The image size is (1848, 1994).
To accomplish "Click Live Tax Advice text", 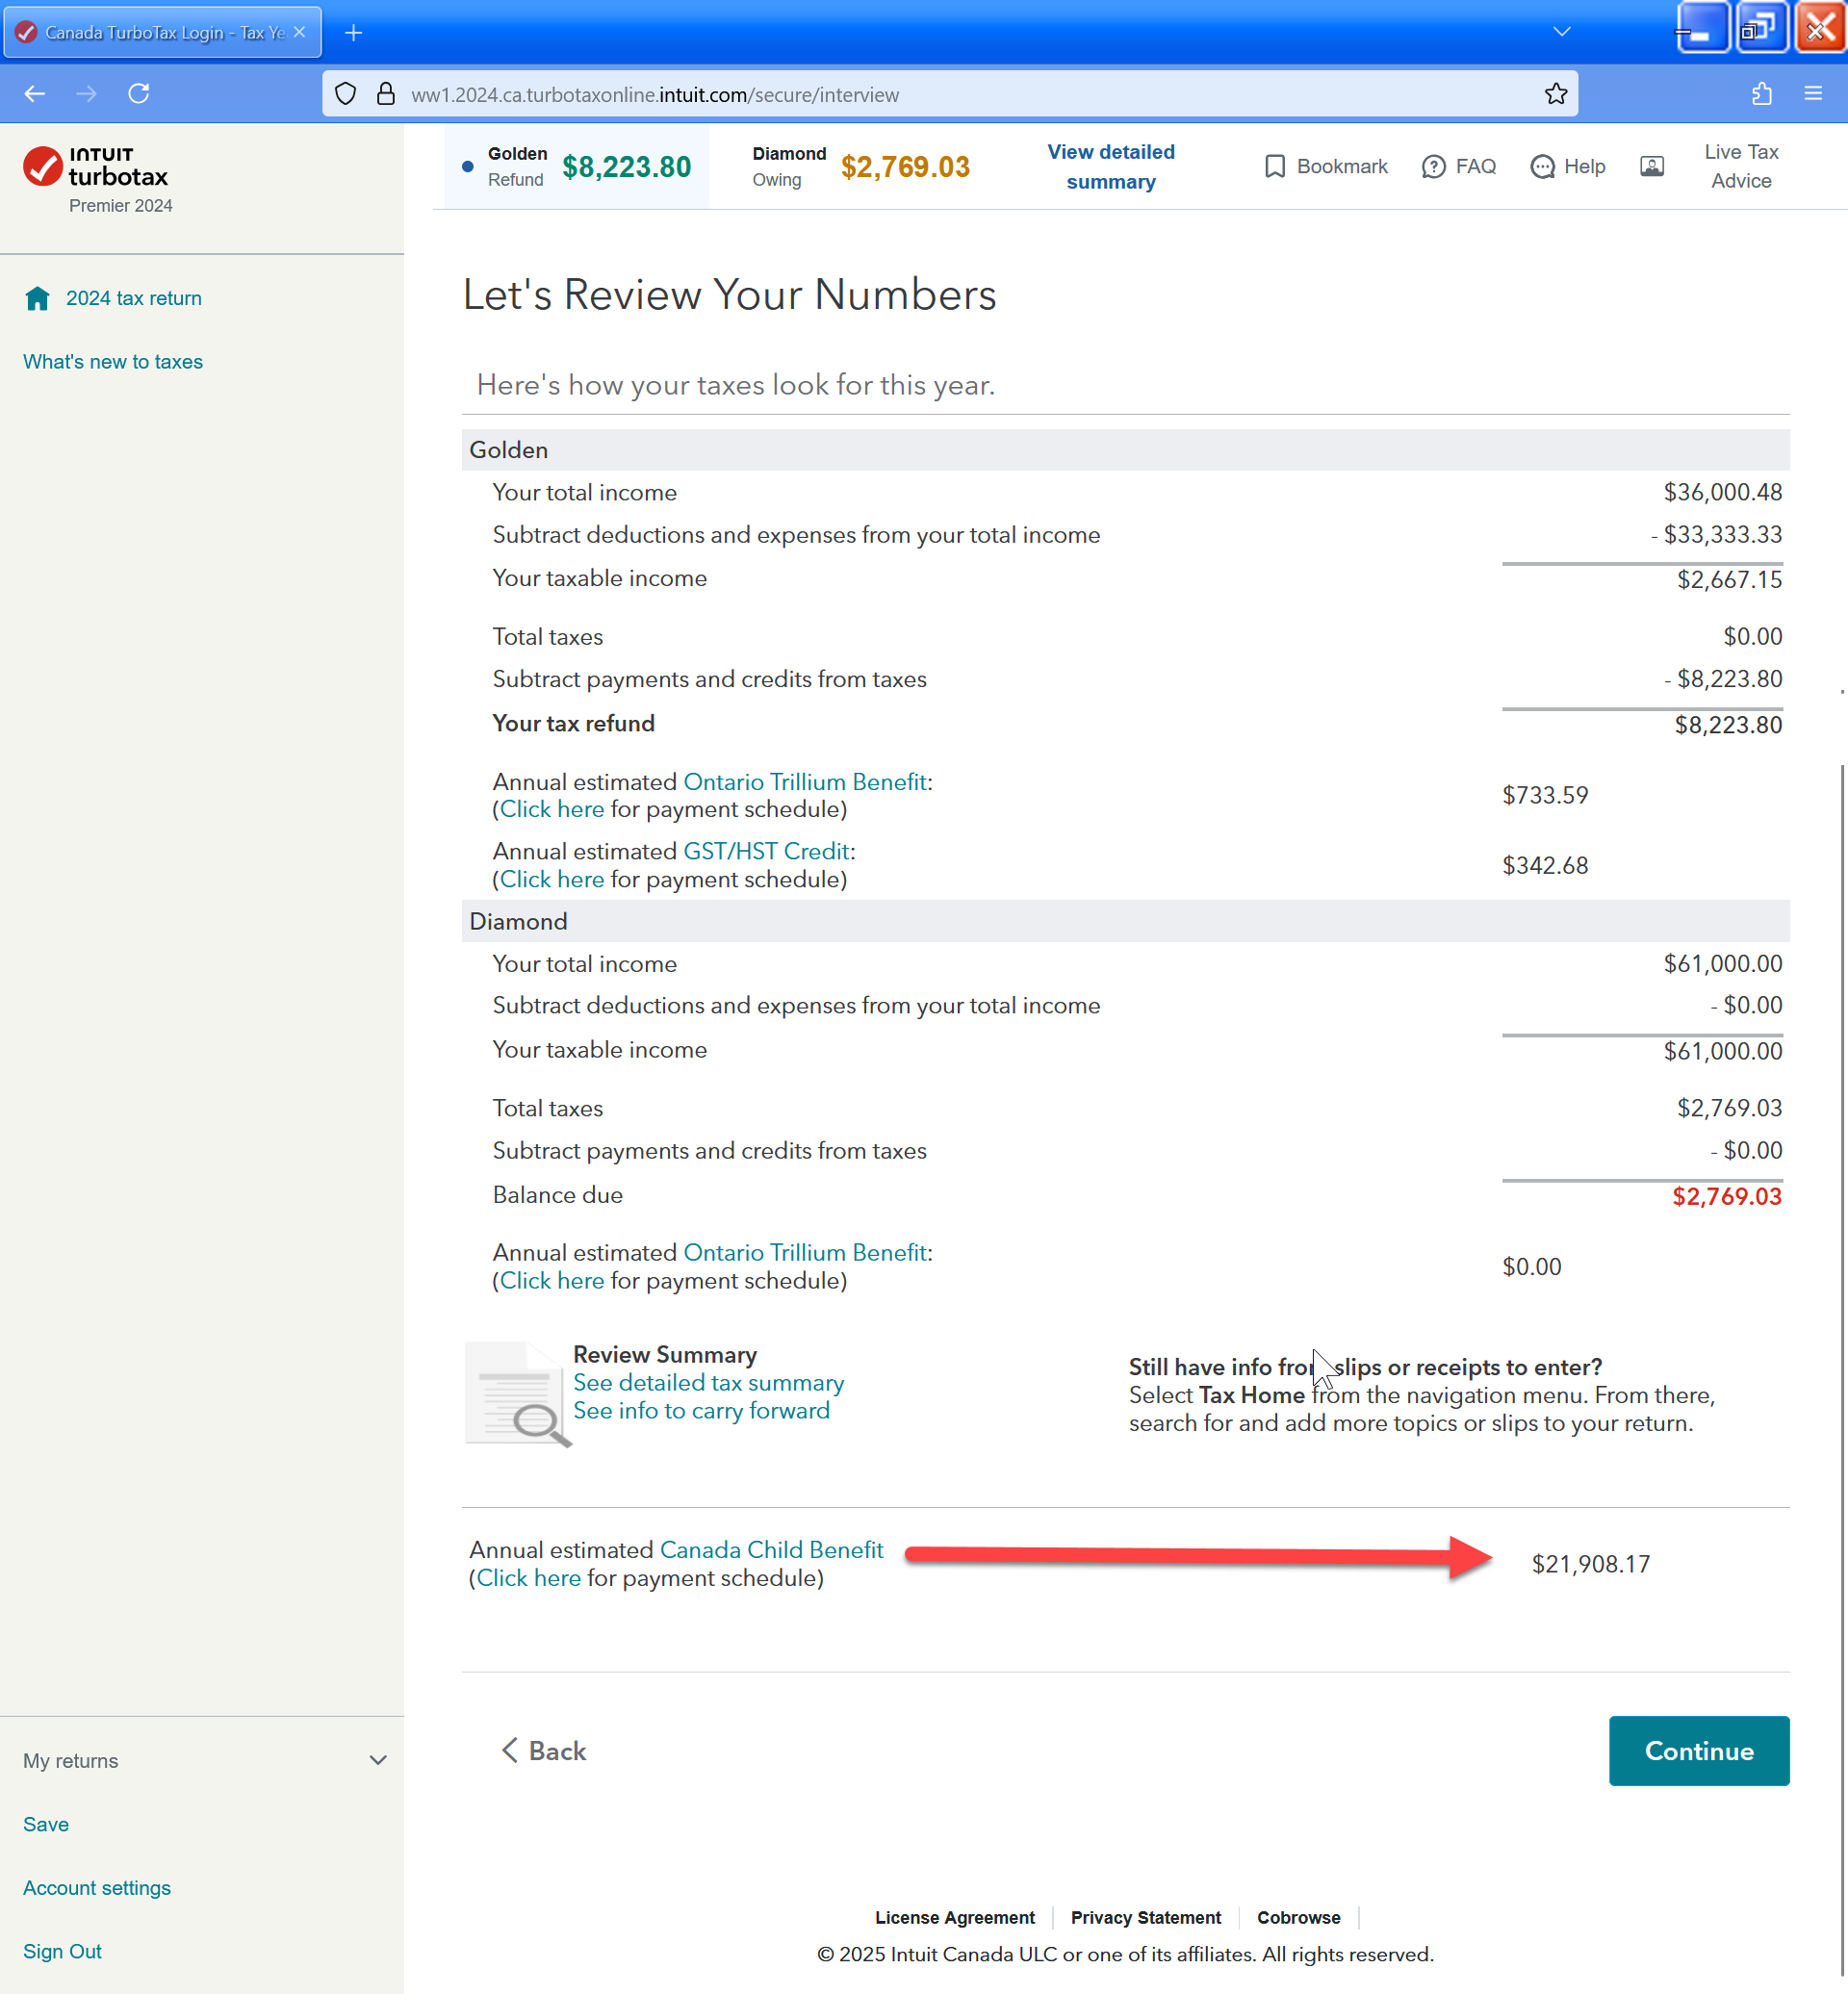I will pos(1741,166).
